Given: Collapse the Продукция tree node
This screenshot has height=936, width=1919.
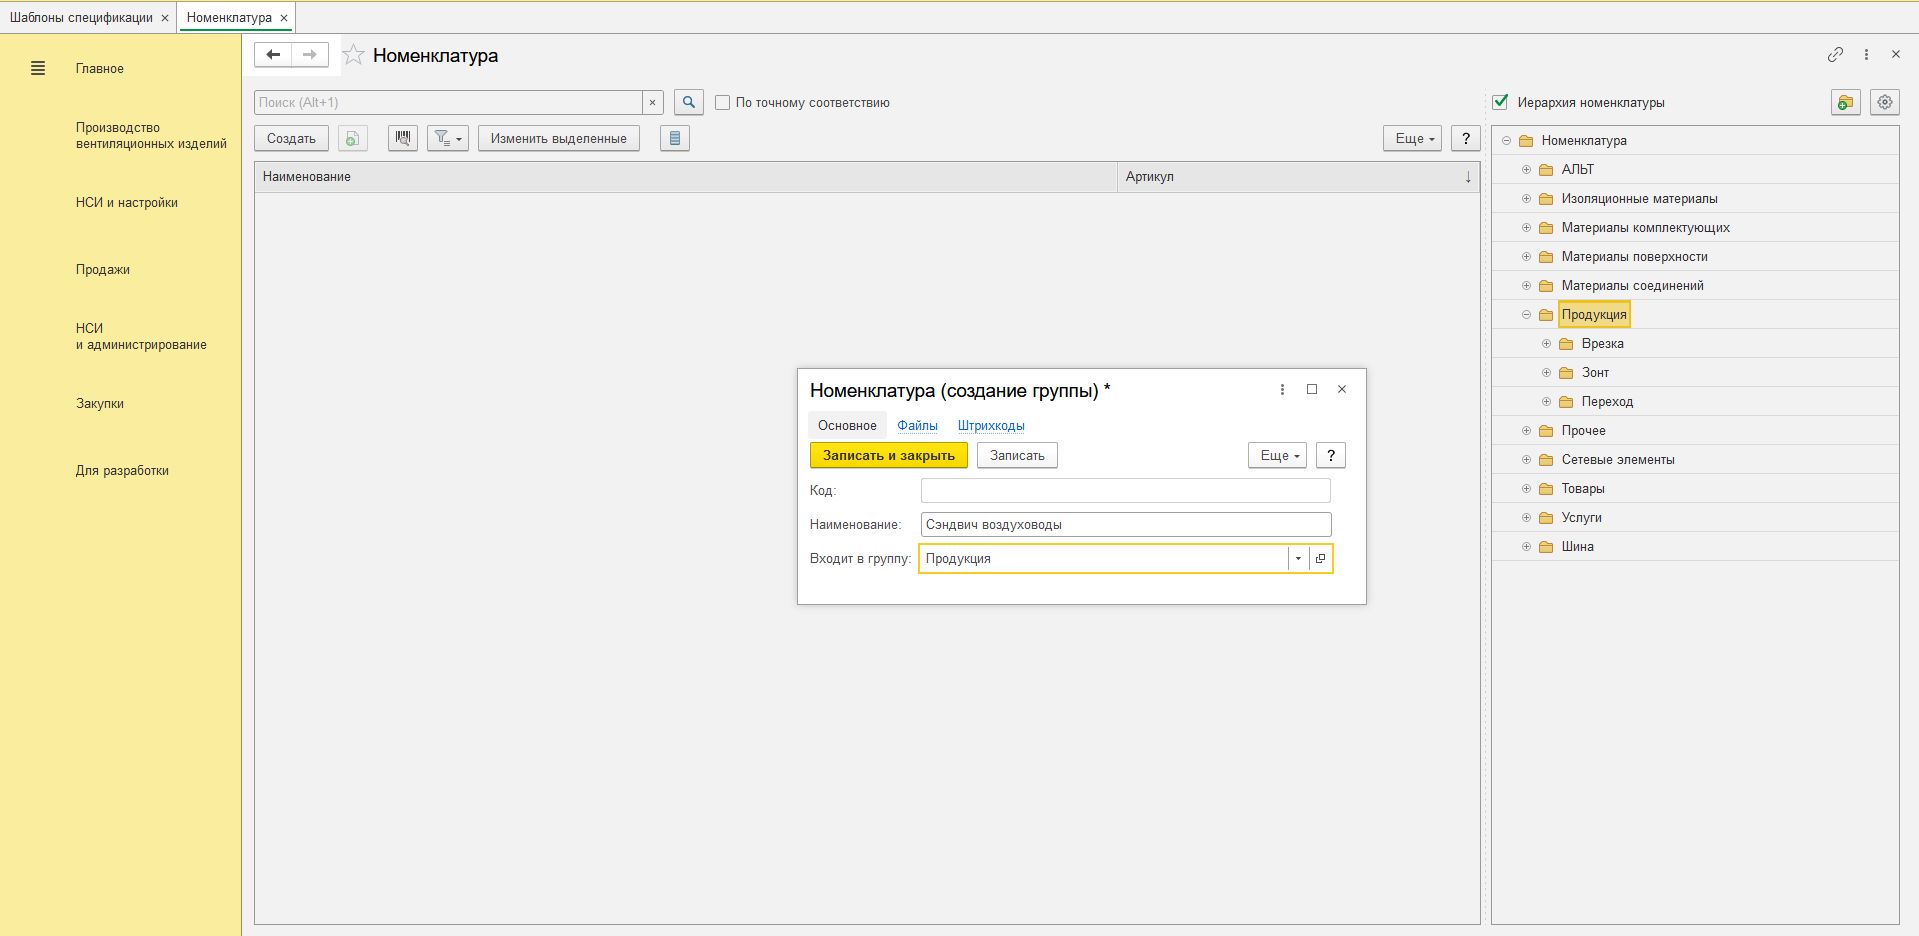Looking at the screenshot, I should (x=1526, y=315).
